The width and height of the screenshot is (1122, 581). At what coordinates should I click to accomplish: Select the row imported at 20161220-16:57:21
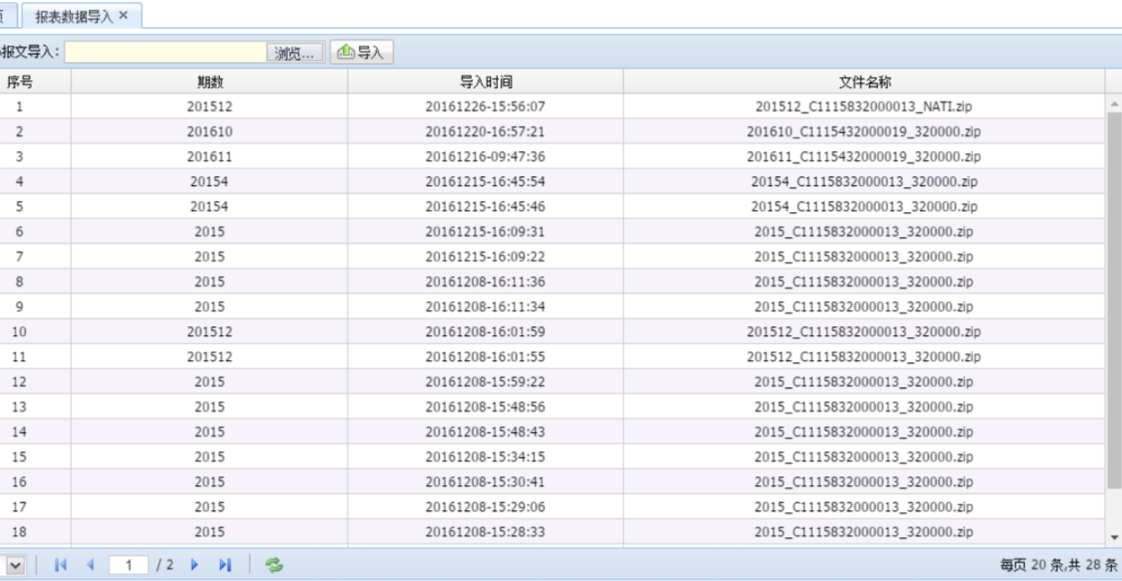485,132
